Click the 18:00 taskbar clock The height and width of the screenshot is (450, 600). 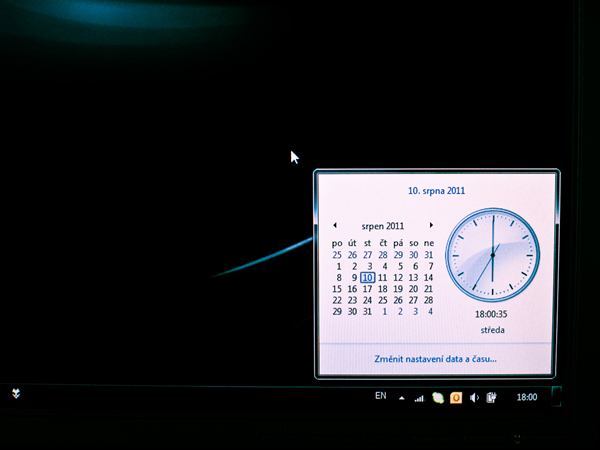click(x=527, y=397)
